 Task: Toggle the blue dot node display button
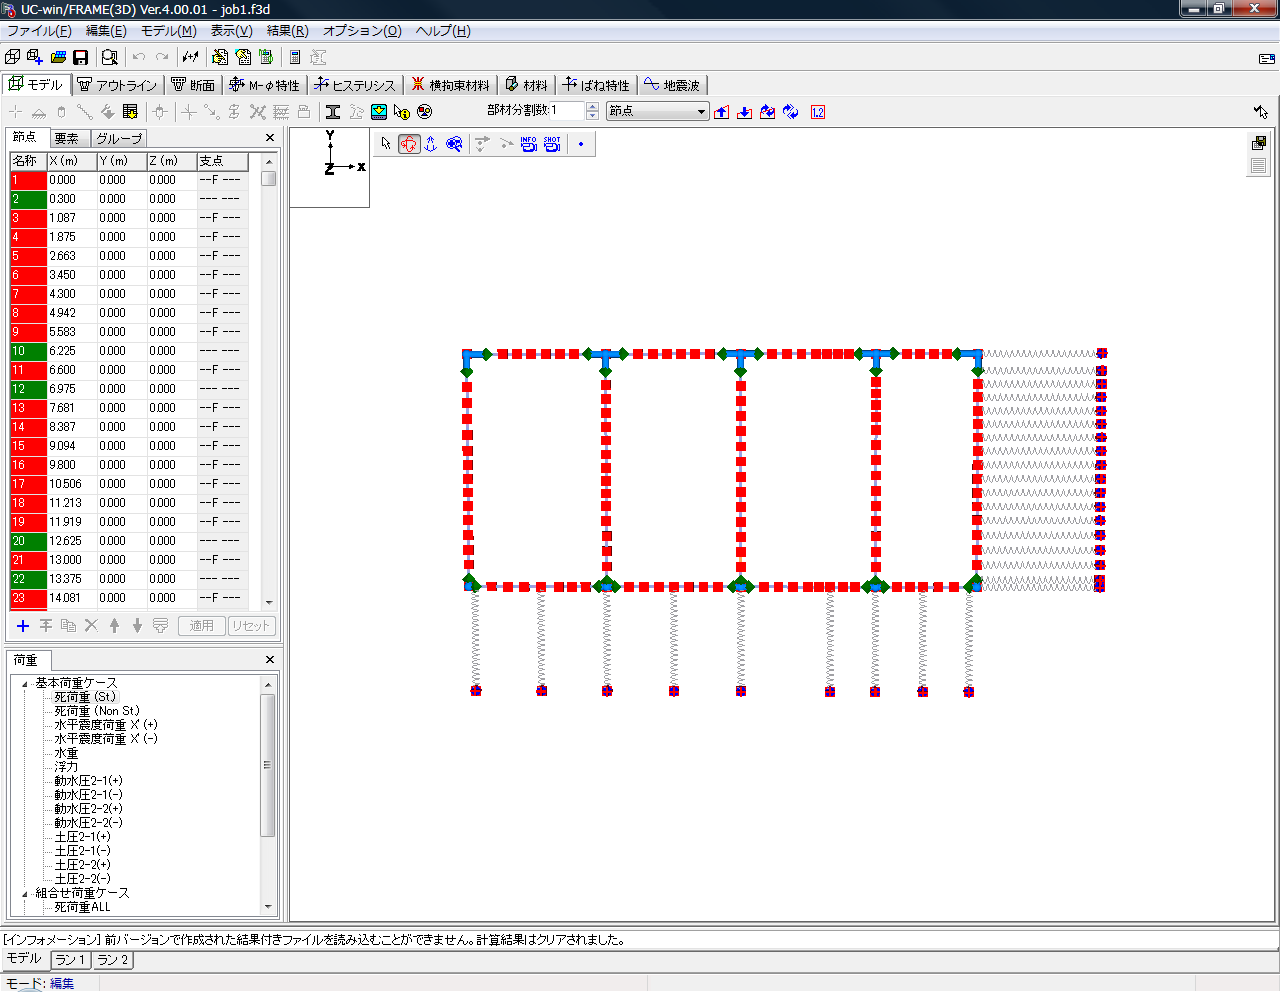[x=581, y=144]
